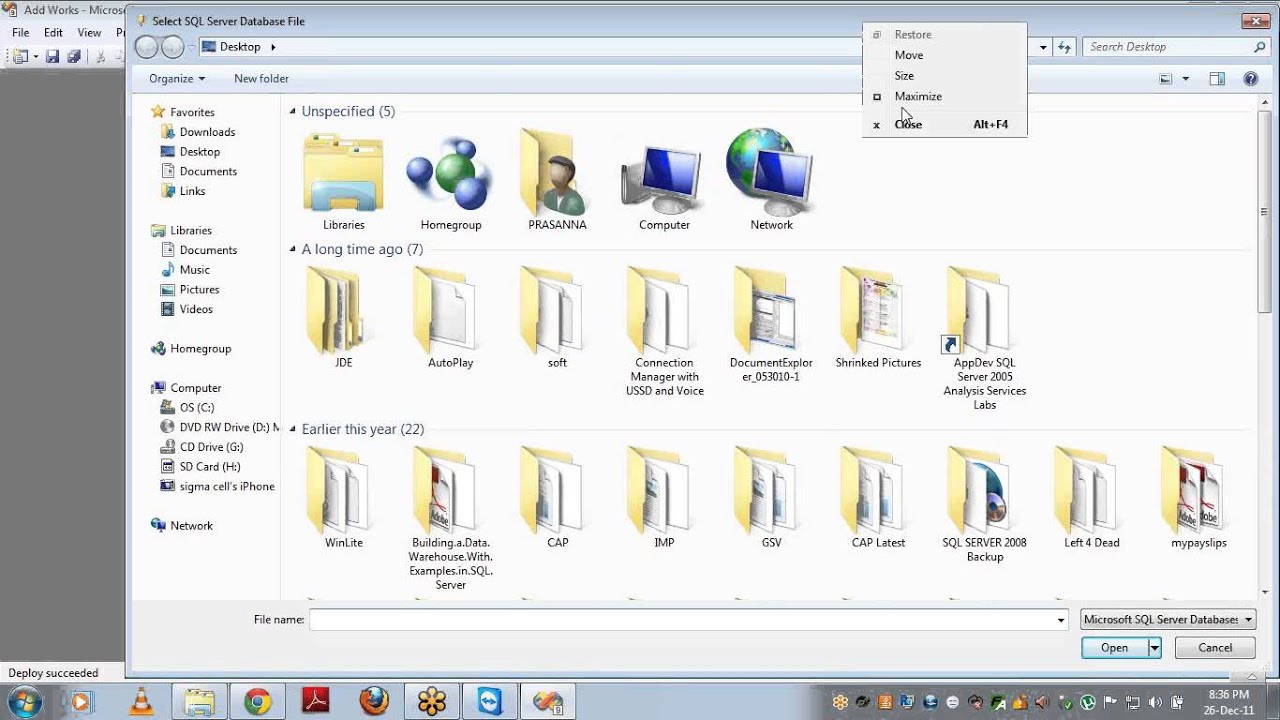Click the Forward navigation button
The height and width of the screenshot is (720, 1280).
click(x=172, y=47)
